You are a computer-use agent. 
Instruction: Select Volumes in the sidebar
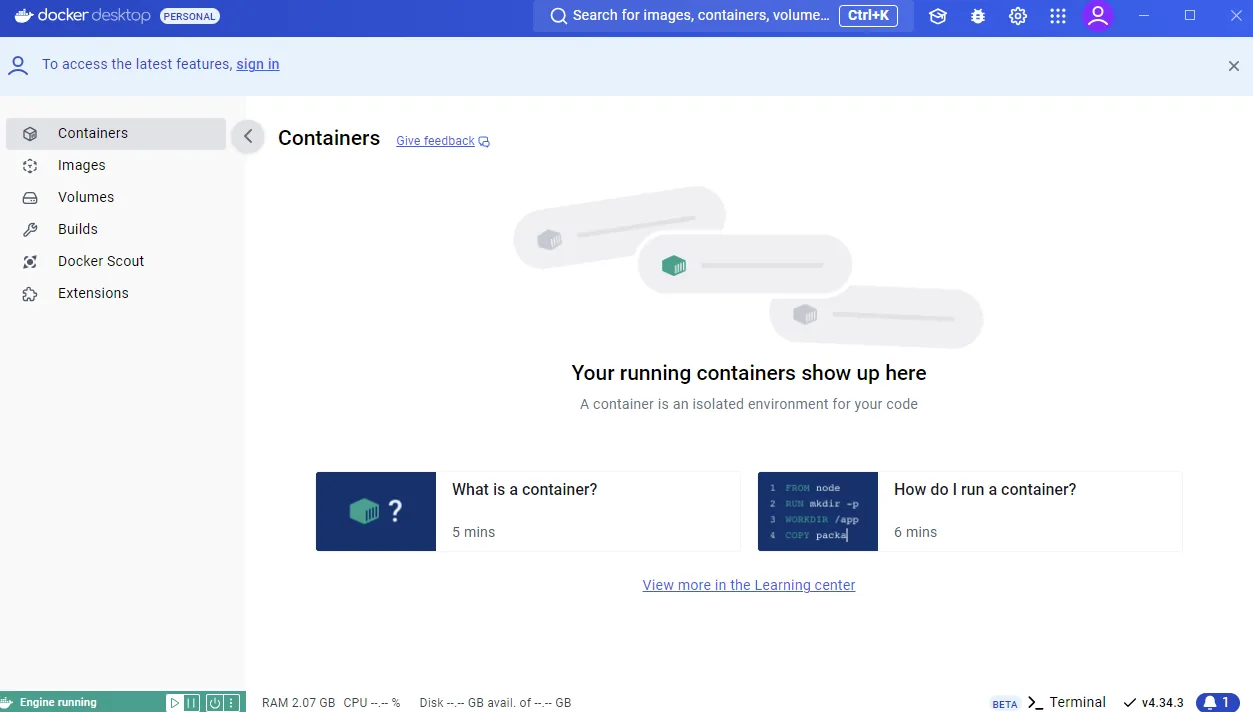point(116,197)
